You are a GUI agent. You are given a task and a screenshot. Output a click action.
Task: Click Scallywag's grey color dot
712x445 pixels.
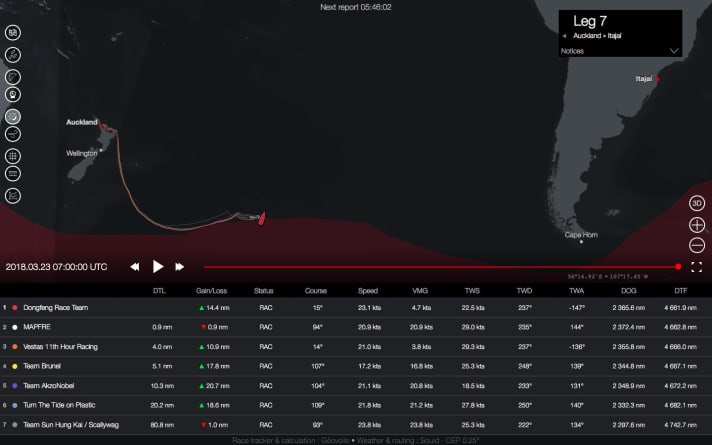point(15,425)
